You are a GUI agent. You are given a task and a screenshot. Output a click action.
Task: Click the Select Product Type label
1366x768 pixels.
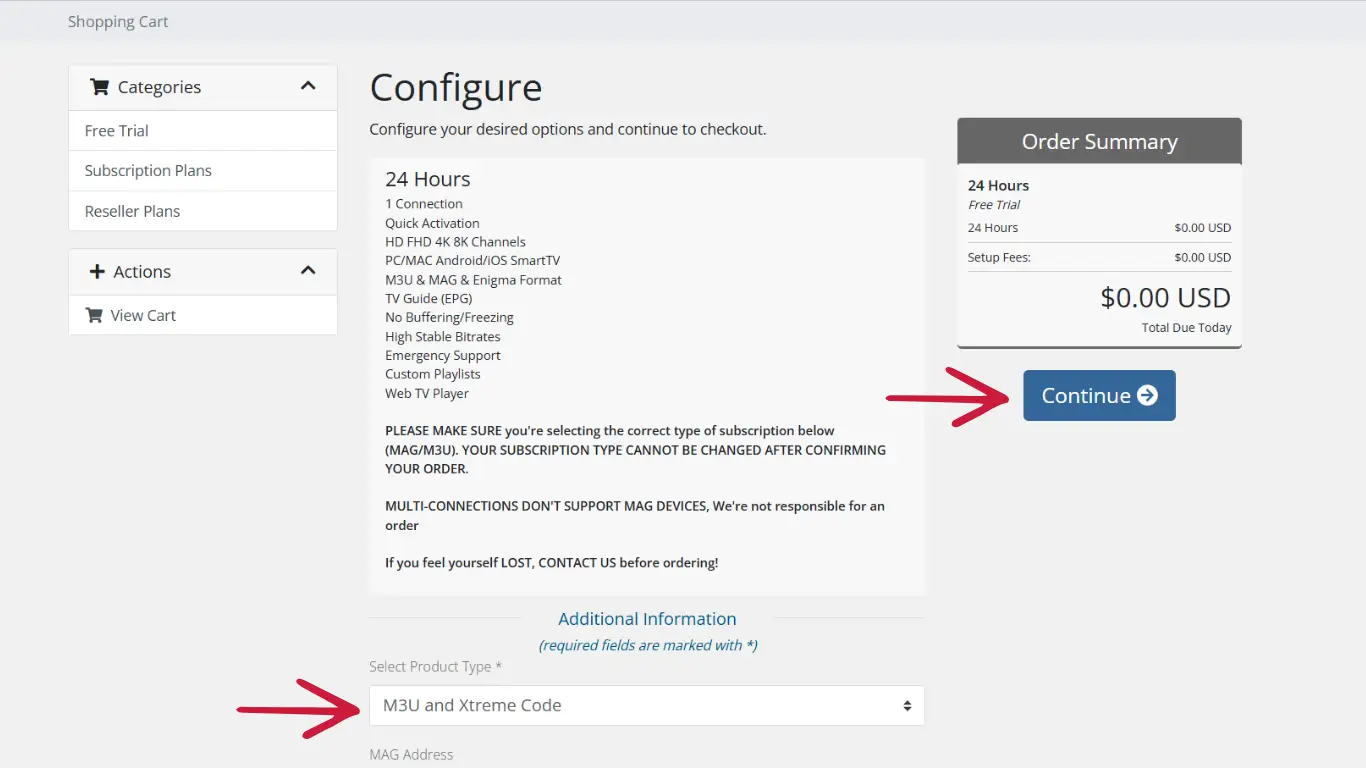(435, 666)
